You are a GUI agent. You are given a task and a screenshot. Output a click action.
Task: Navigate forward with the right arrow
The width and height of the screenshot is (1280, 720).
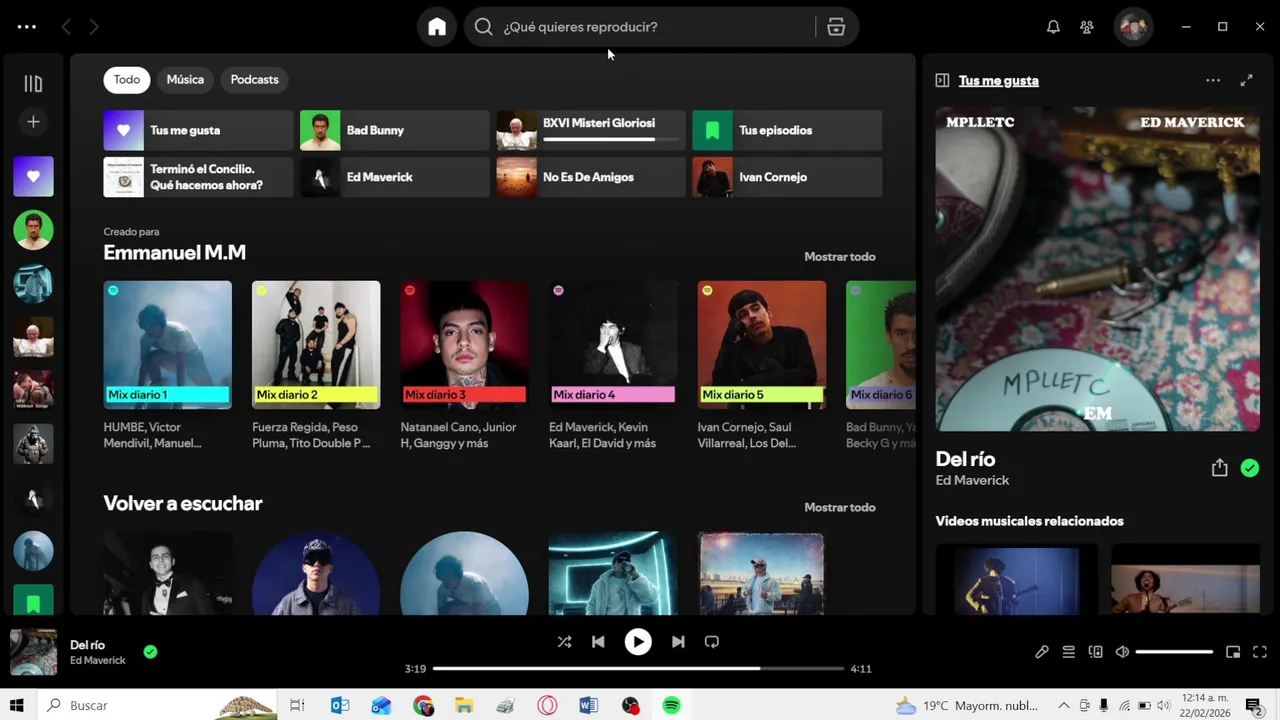click(94, 27)
